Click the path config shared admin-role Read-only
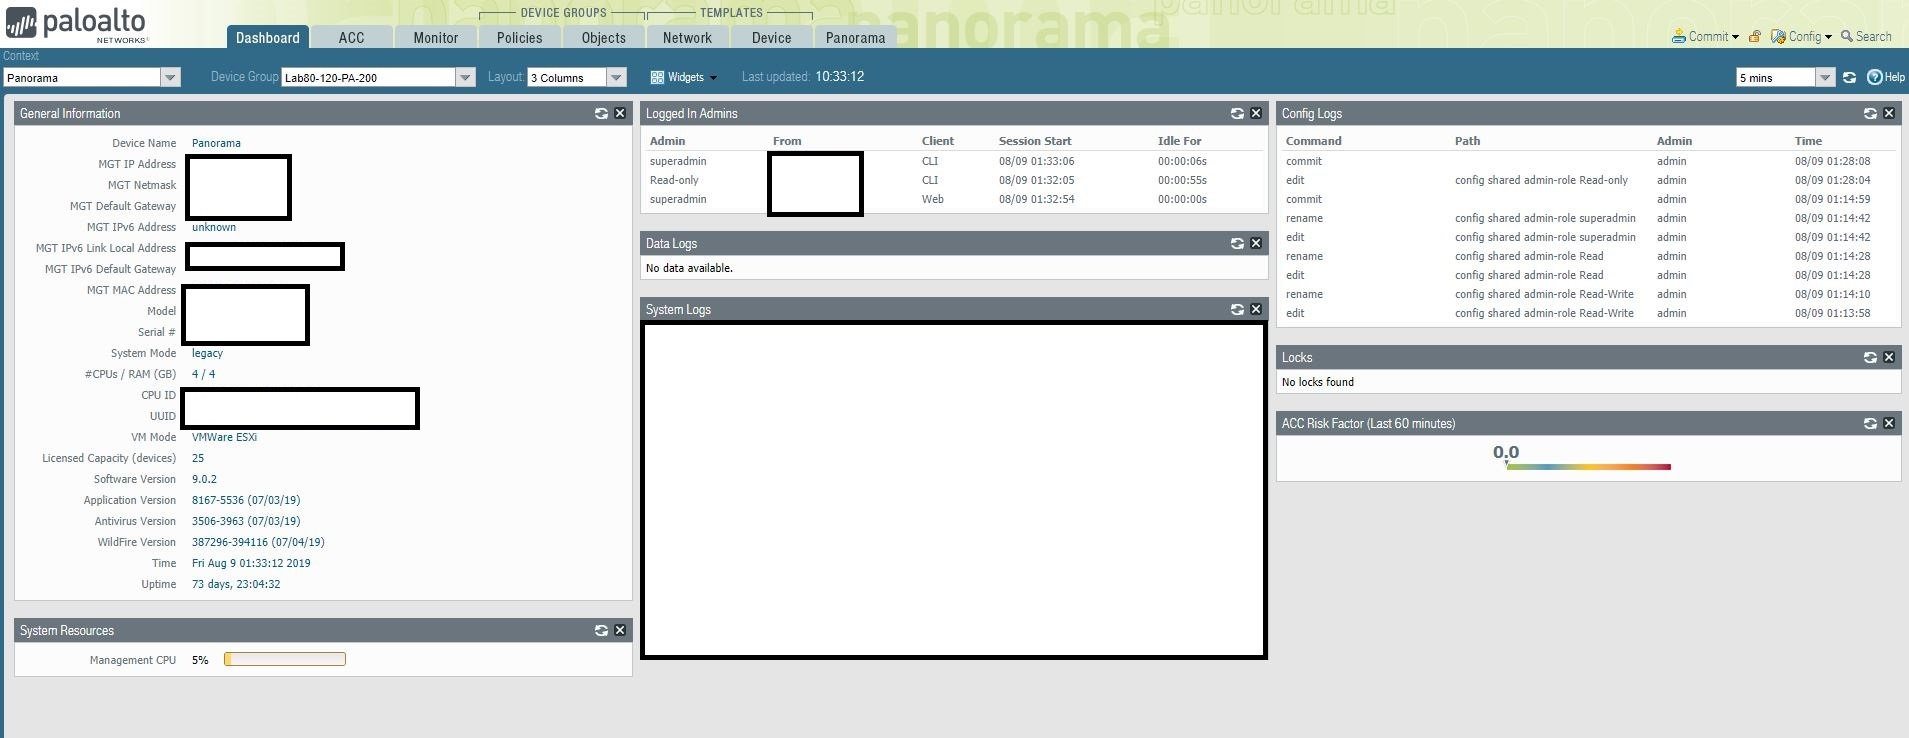 1541,180
